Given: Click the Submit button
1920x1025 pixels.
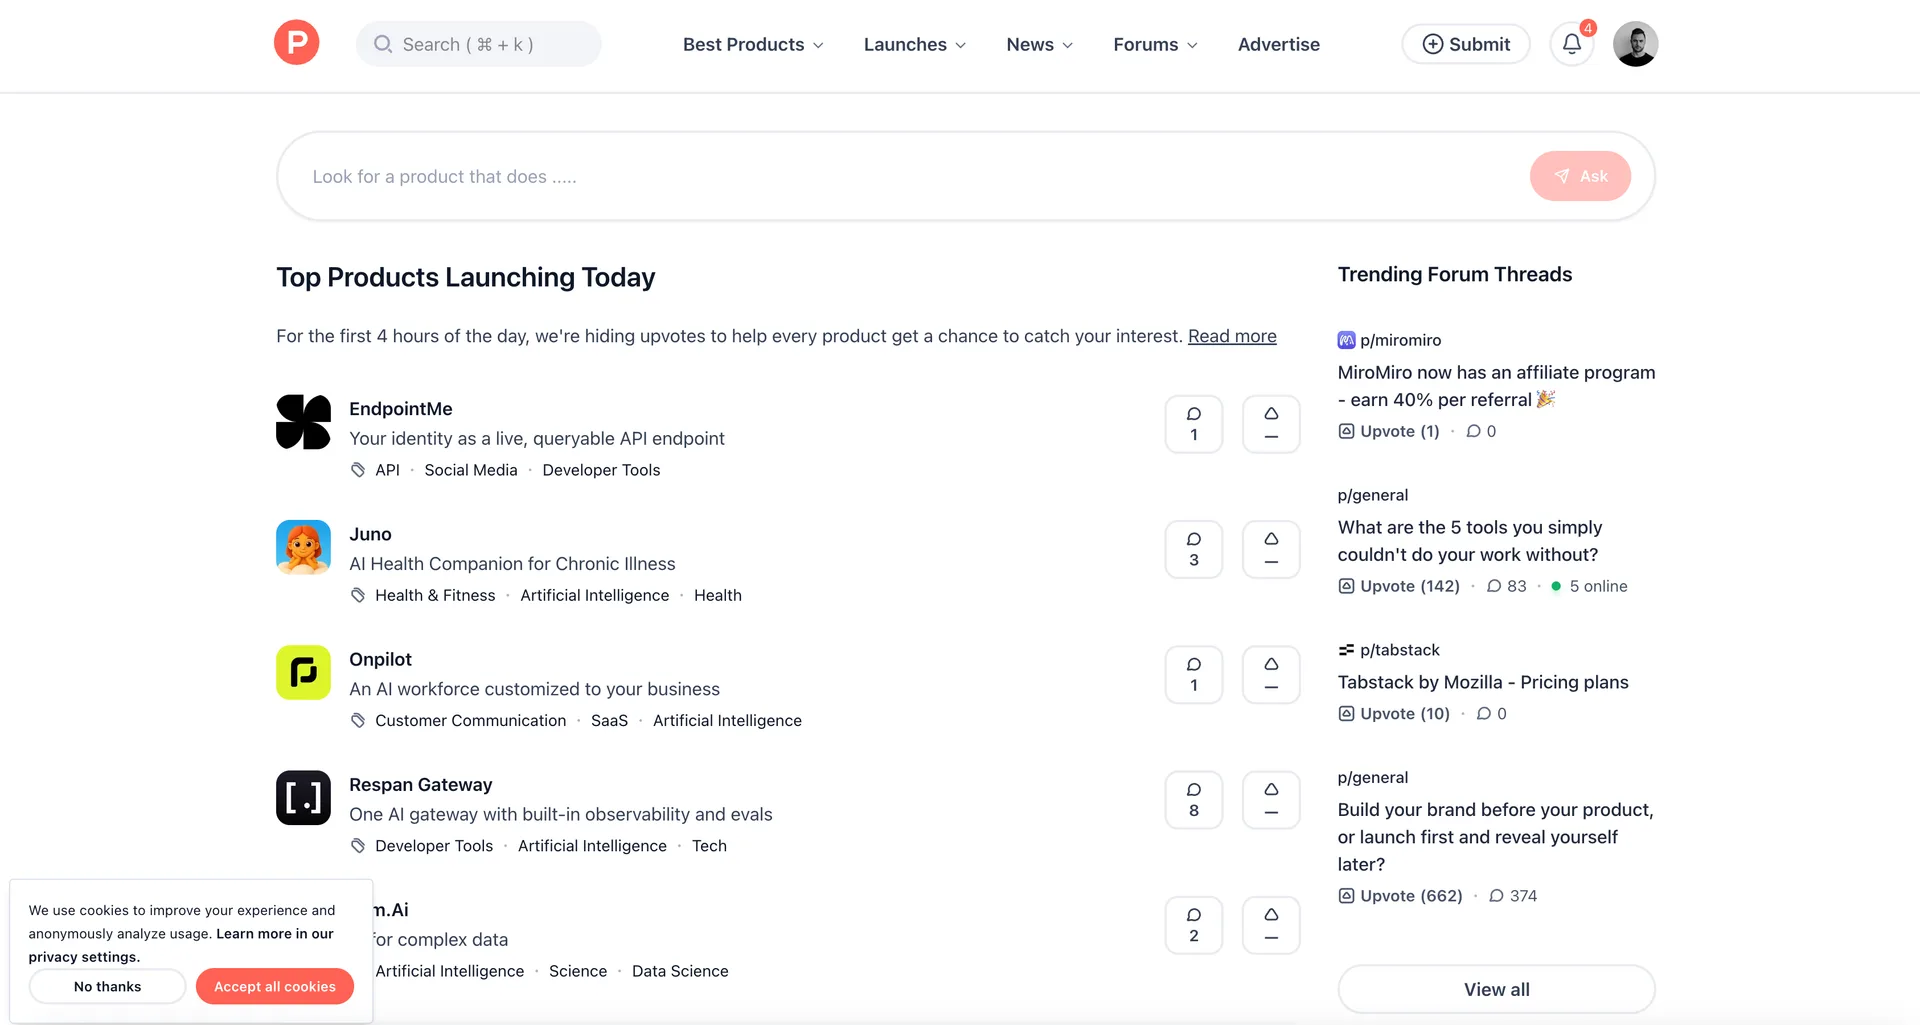Looking at the screenshot, I should click(x=1466, y=44).
